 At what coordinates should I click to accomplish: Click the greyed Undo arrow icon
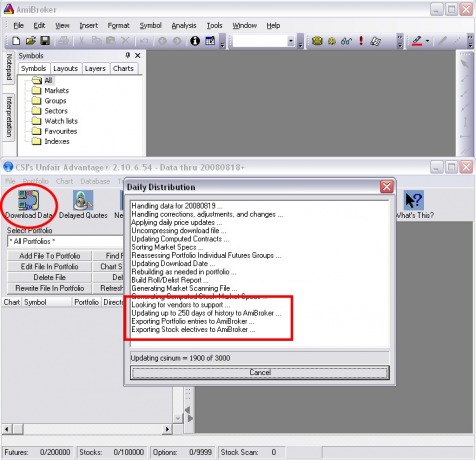tap(144, 41)
